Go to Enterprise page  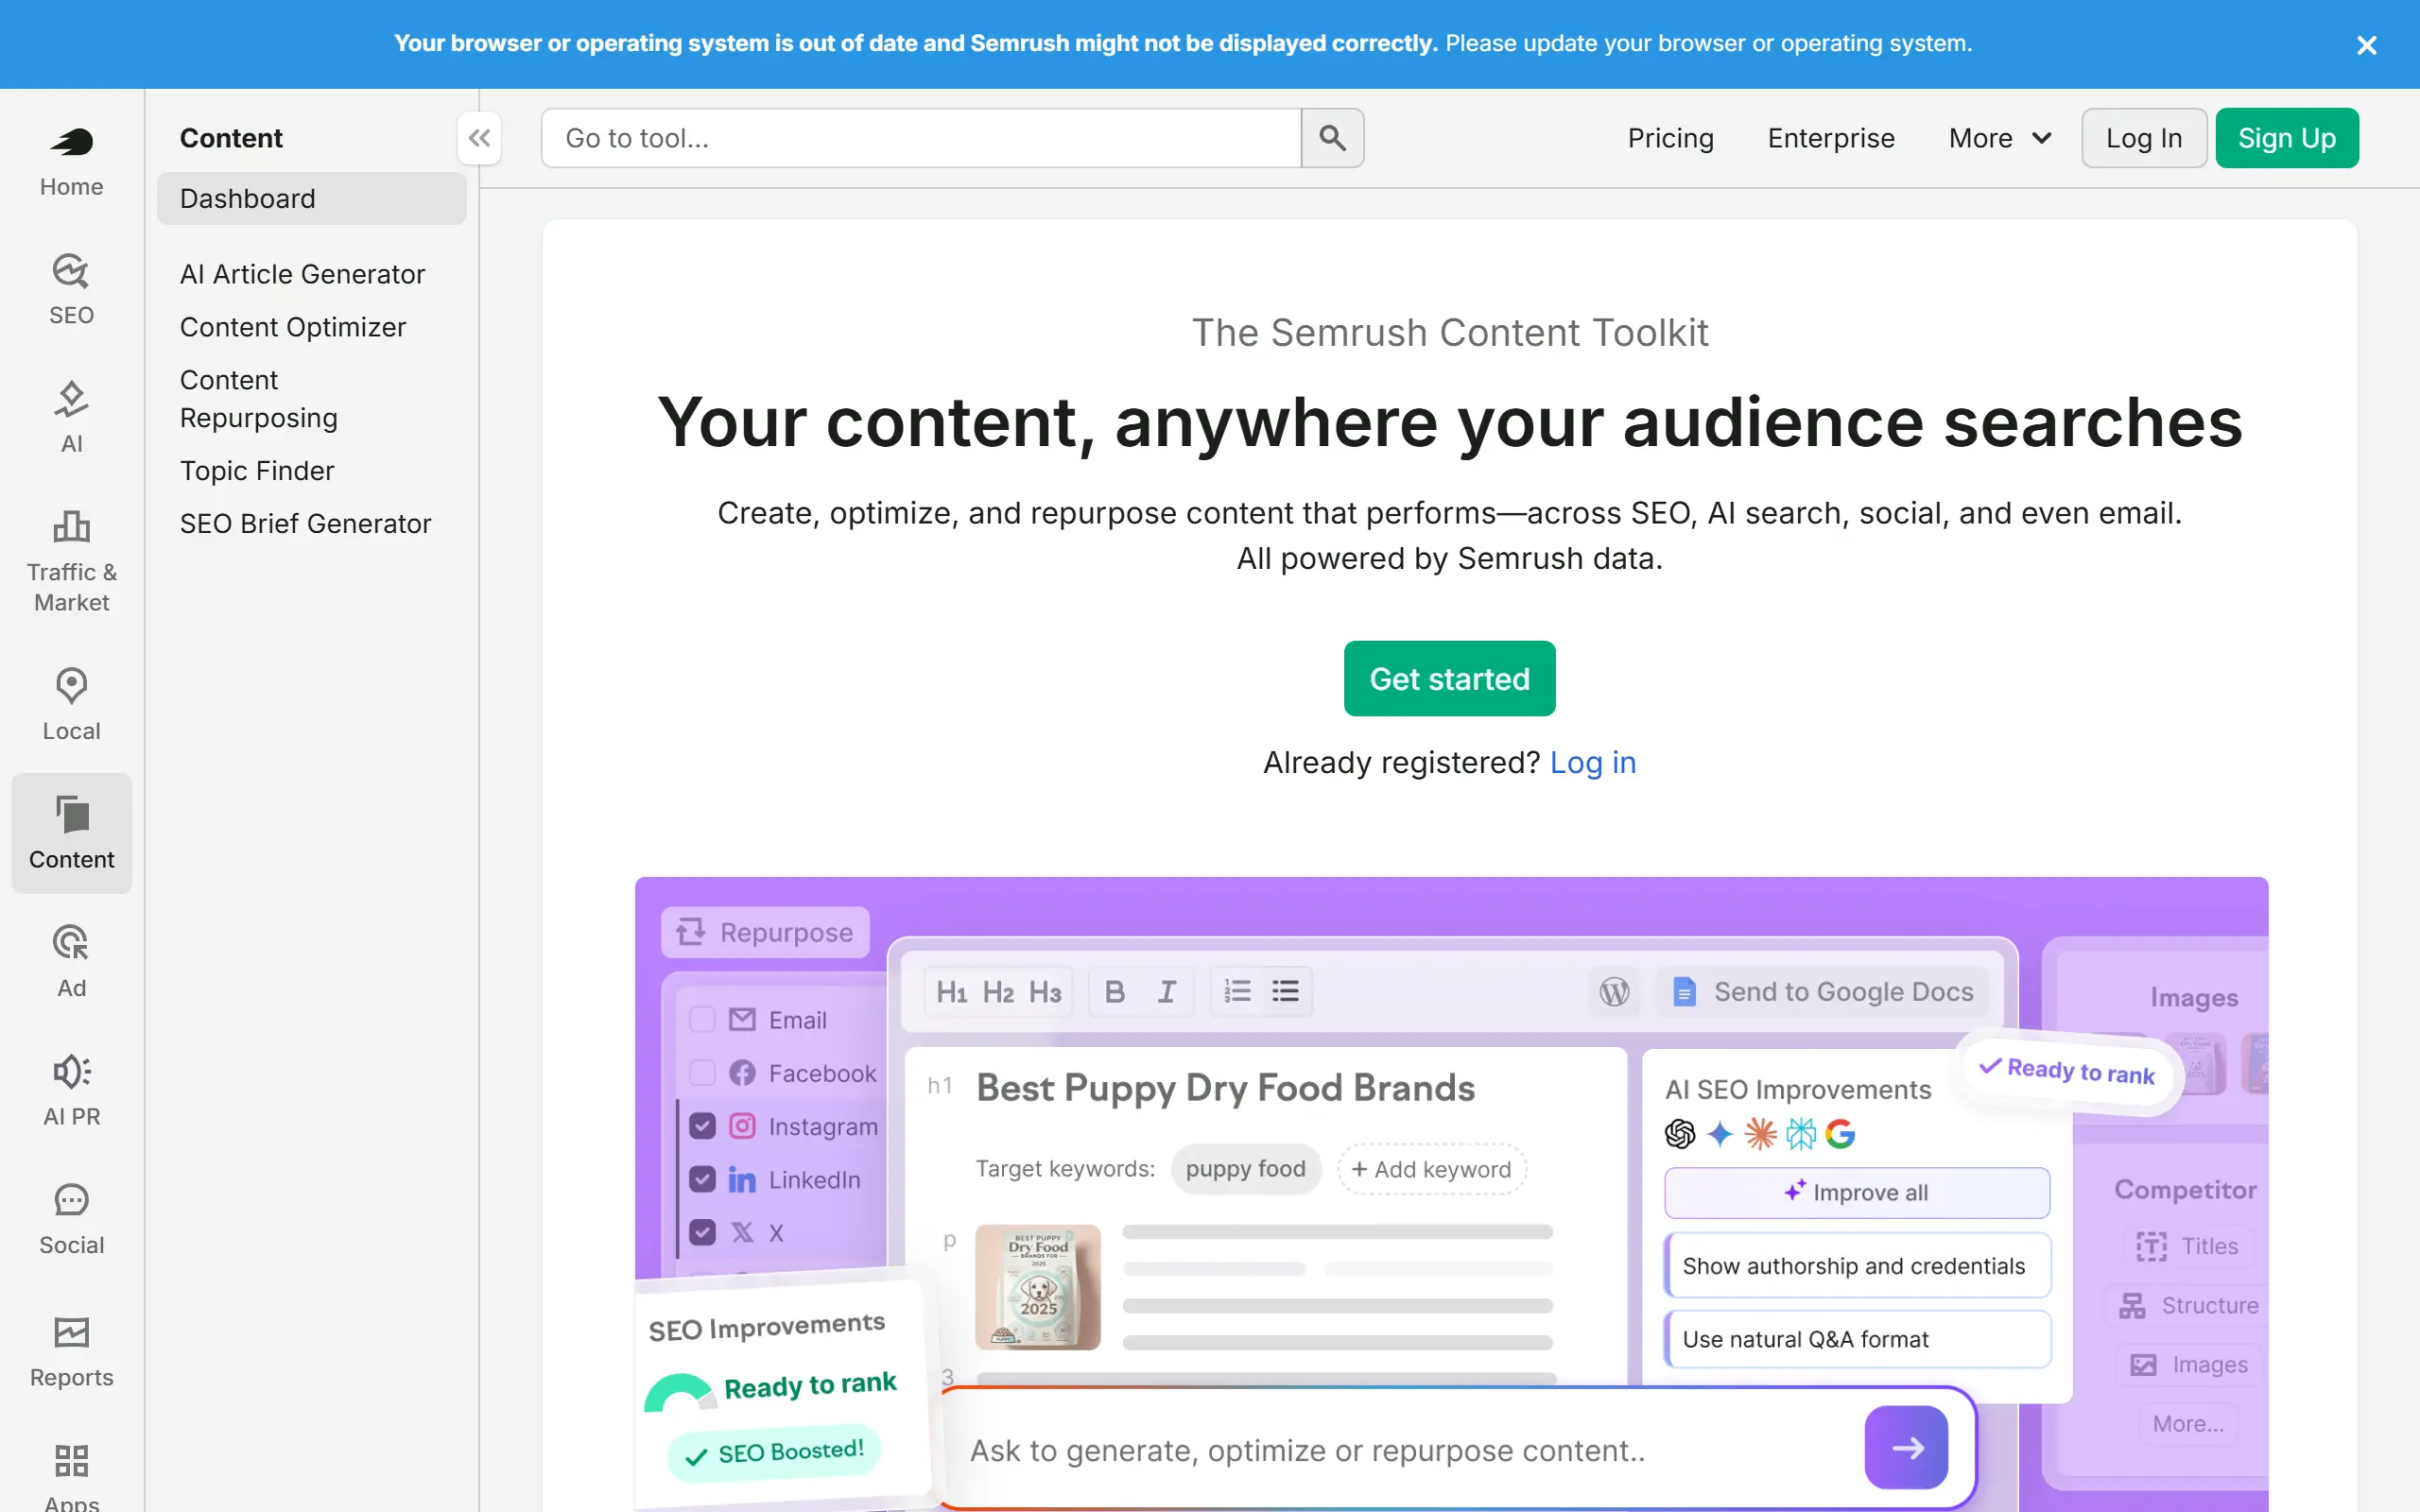pyautogui.click(x=1830, y=138)
